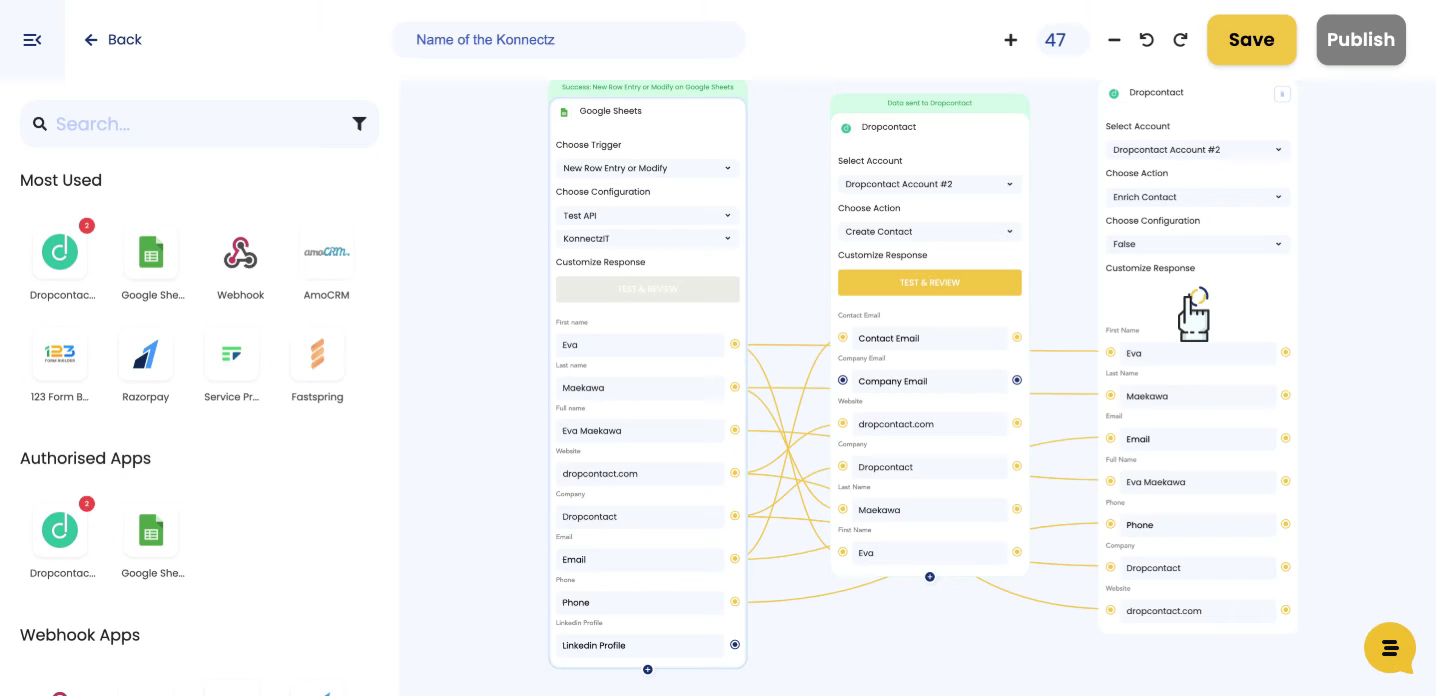
Task: Focus the Search... box in the sidebar
Action: [x=200, y=124]
